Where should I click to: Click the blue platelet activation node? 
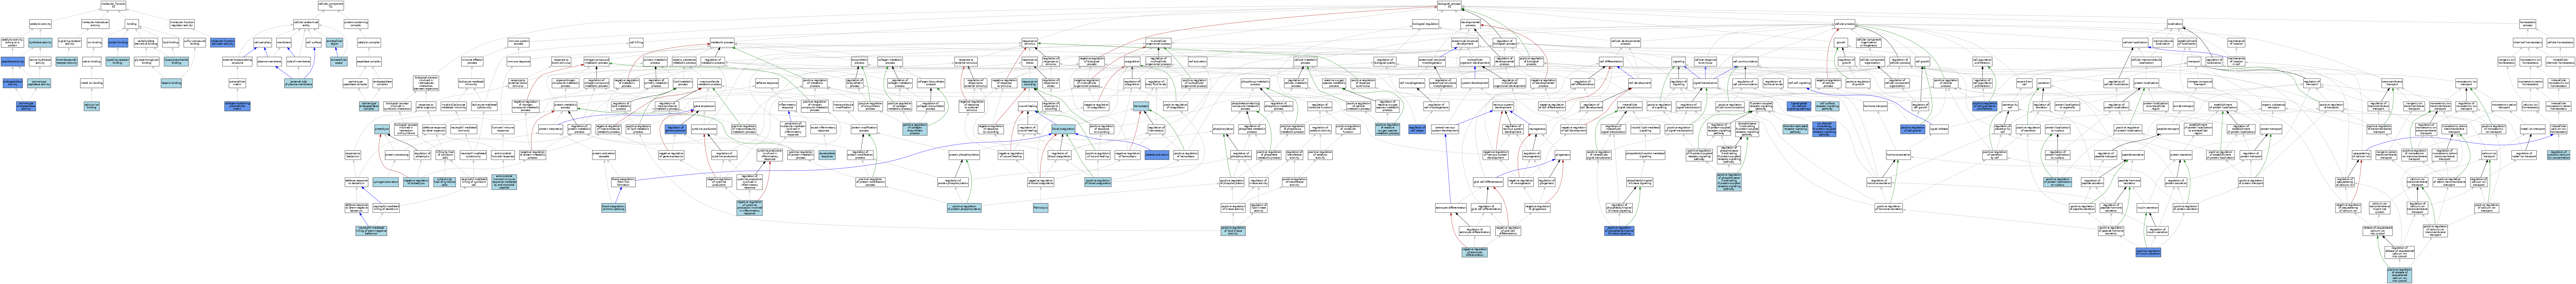click(1157, 154)
